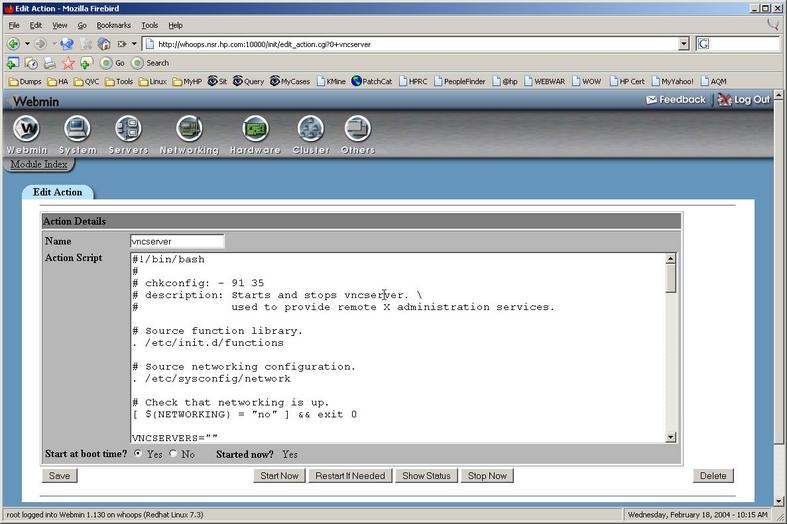787x524 pixels.
Task: Open the Webmin category icon
Action: 27,129
